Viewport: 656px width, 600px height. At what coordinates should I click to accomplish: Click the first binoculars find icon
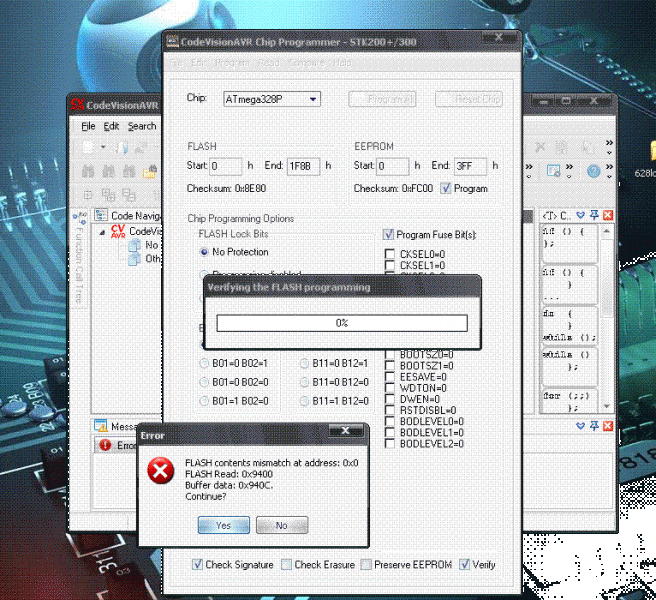88,172
